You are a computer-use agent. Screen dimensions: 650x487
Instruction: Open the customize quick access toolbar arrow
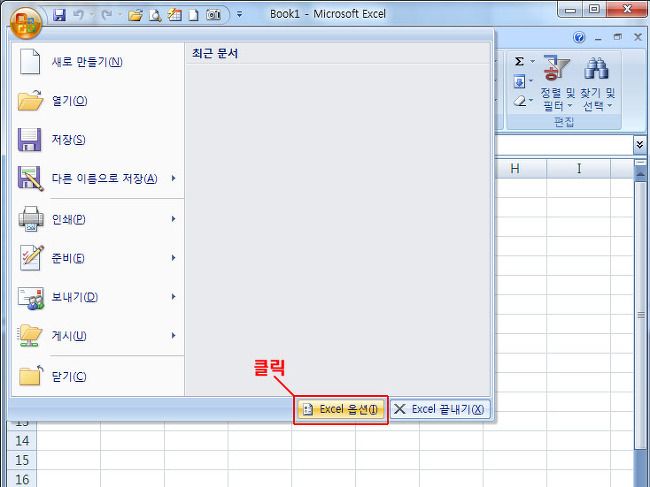pyautogui.click(x=239, y=15)
